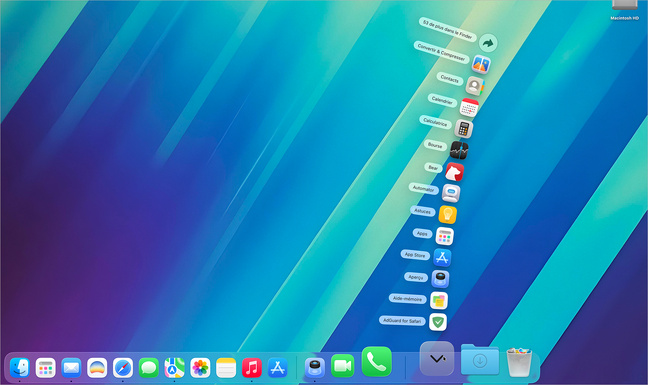The image size is (648, 385).
Task: Open App Store icon in the Dock
Action: (278, 367)
